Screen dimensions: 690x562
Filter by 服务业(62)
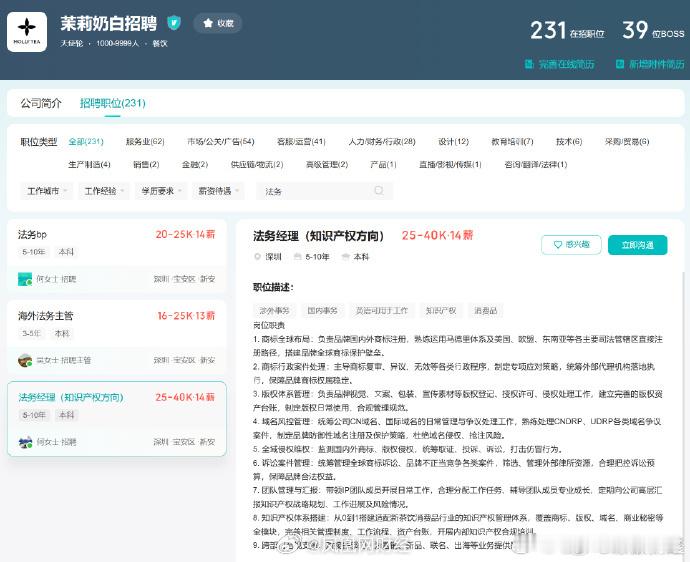(145, 142)
